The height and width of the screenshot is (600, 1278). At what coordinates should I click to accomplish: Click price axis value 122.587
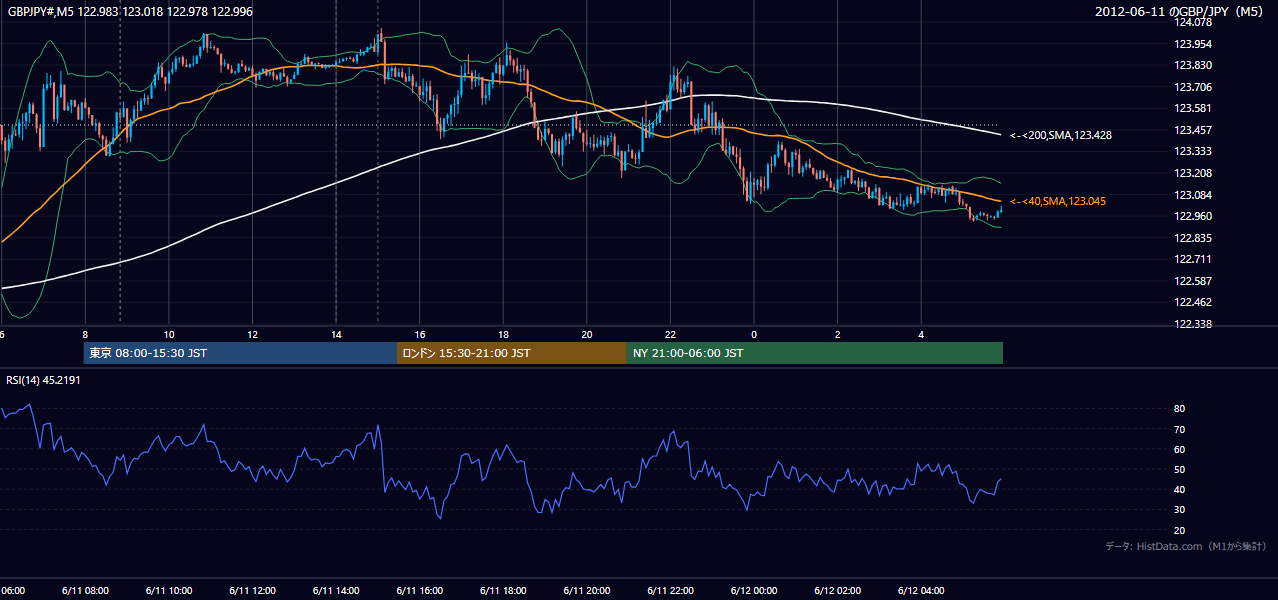[1194, 281]
